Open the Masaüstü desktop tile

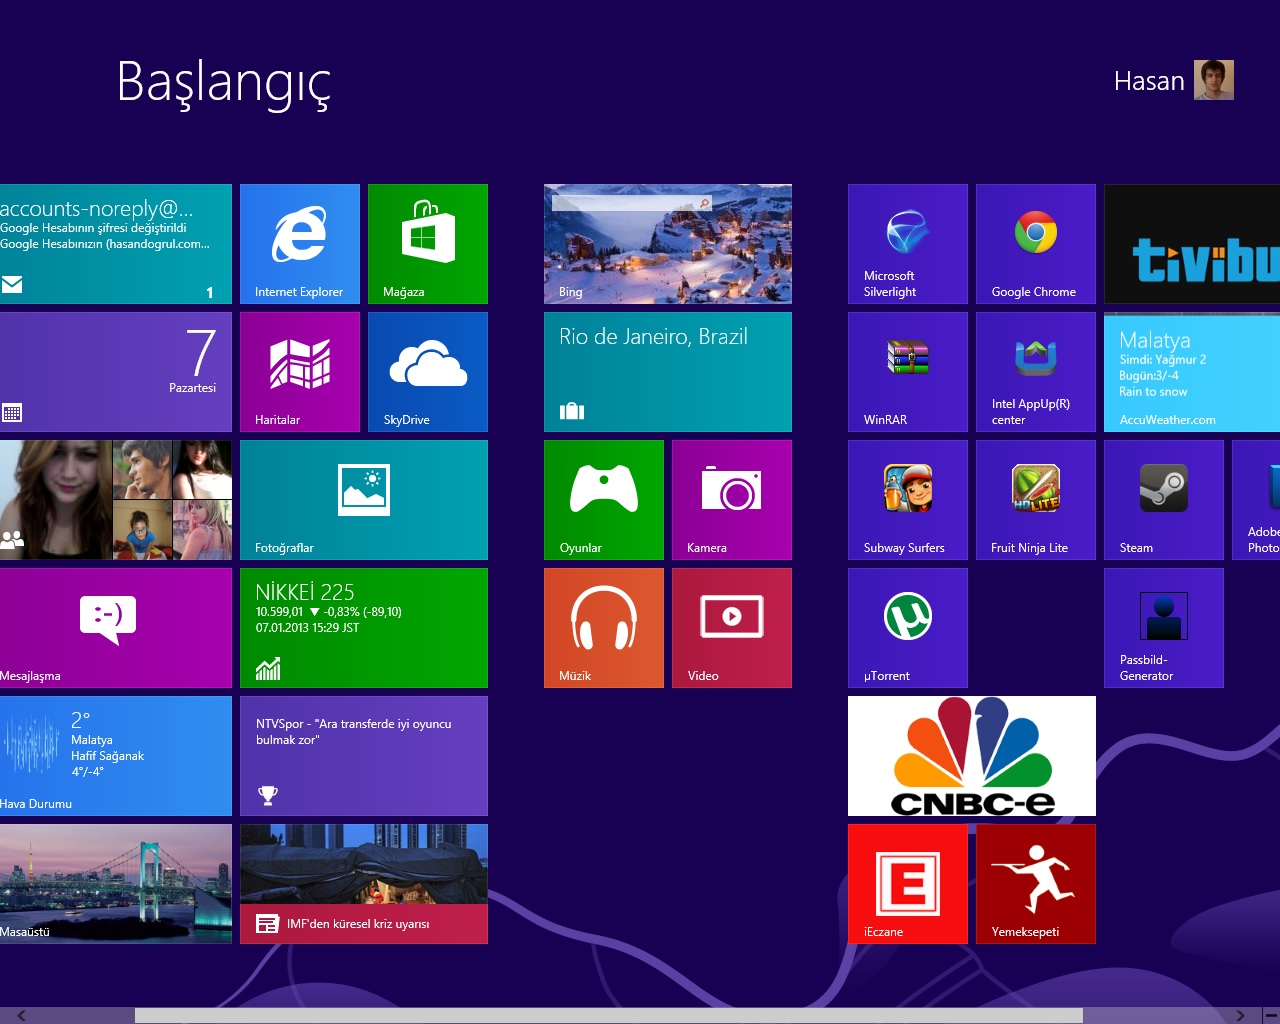[116, 884]
